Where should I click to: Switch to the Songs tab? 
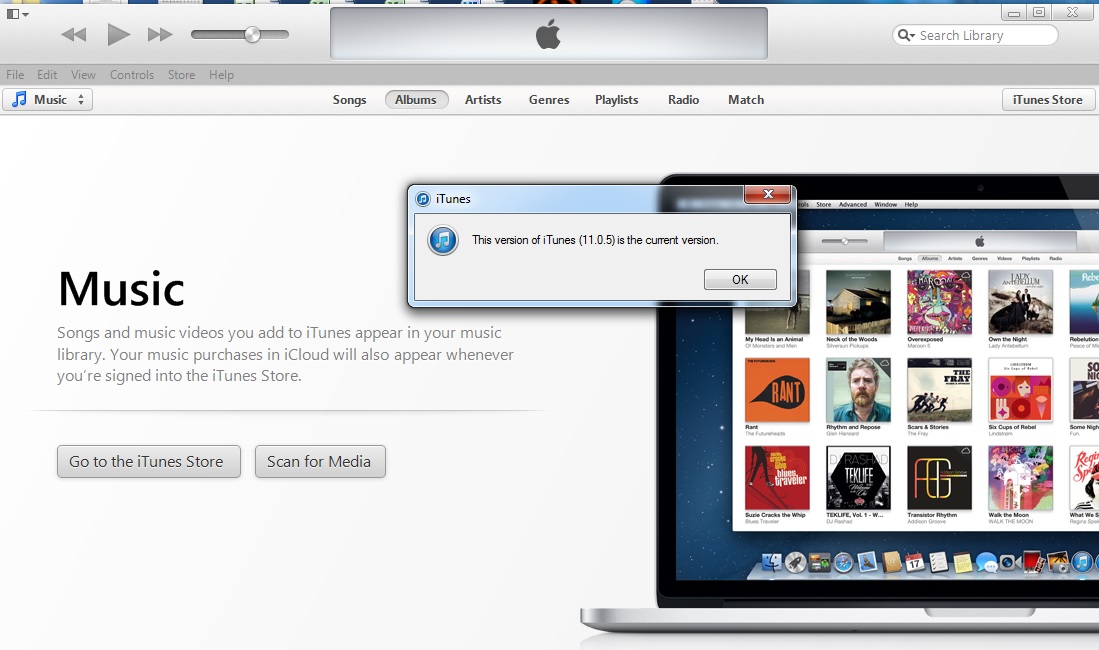point(349,100)
